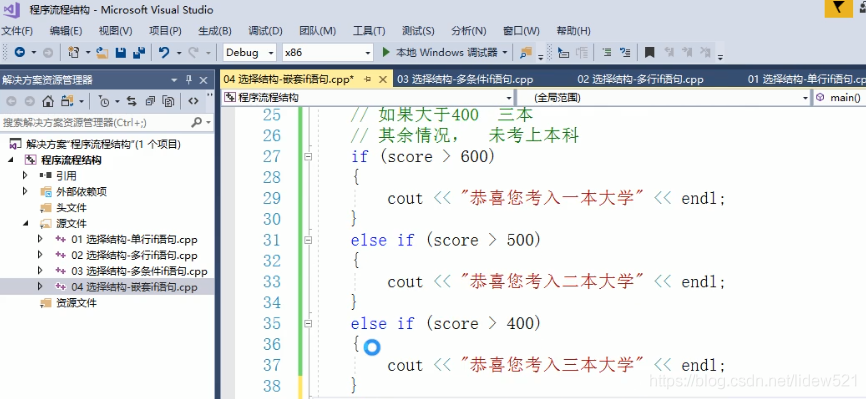
Task: Undo the last edit with undo arrow
Action: click(164, 52)
